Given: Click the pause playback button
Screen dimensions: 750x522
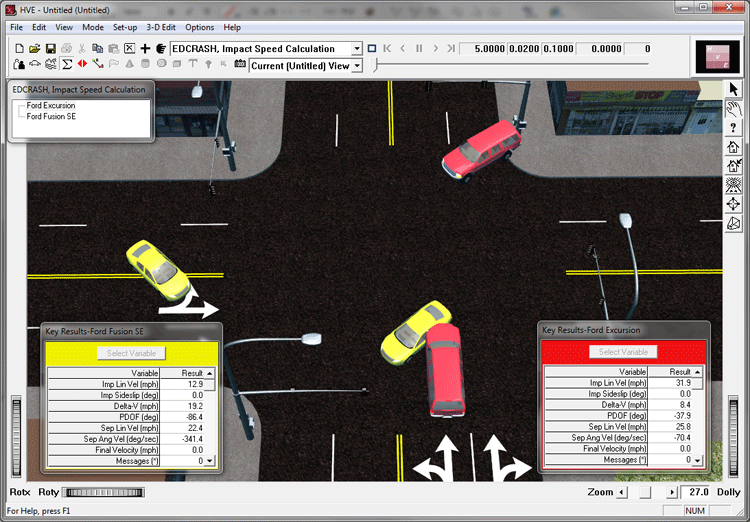Looking at the screenshot, I should pyautogui.click(x=419, y=48).
